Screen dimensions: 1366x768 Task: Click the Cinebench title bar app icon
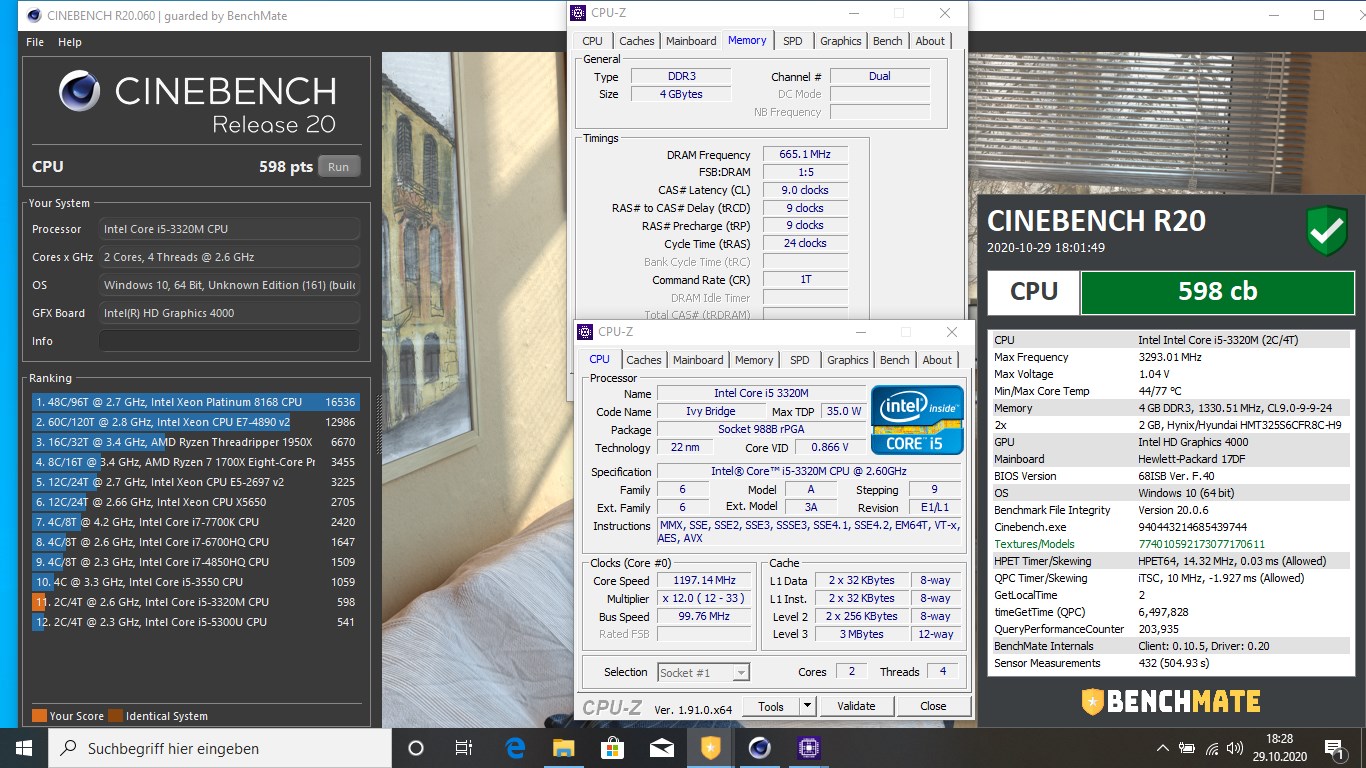[34, 15]
